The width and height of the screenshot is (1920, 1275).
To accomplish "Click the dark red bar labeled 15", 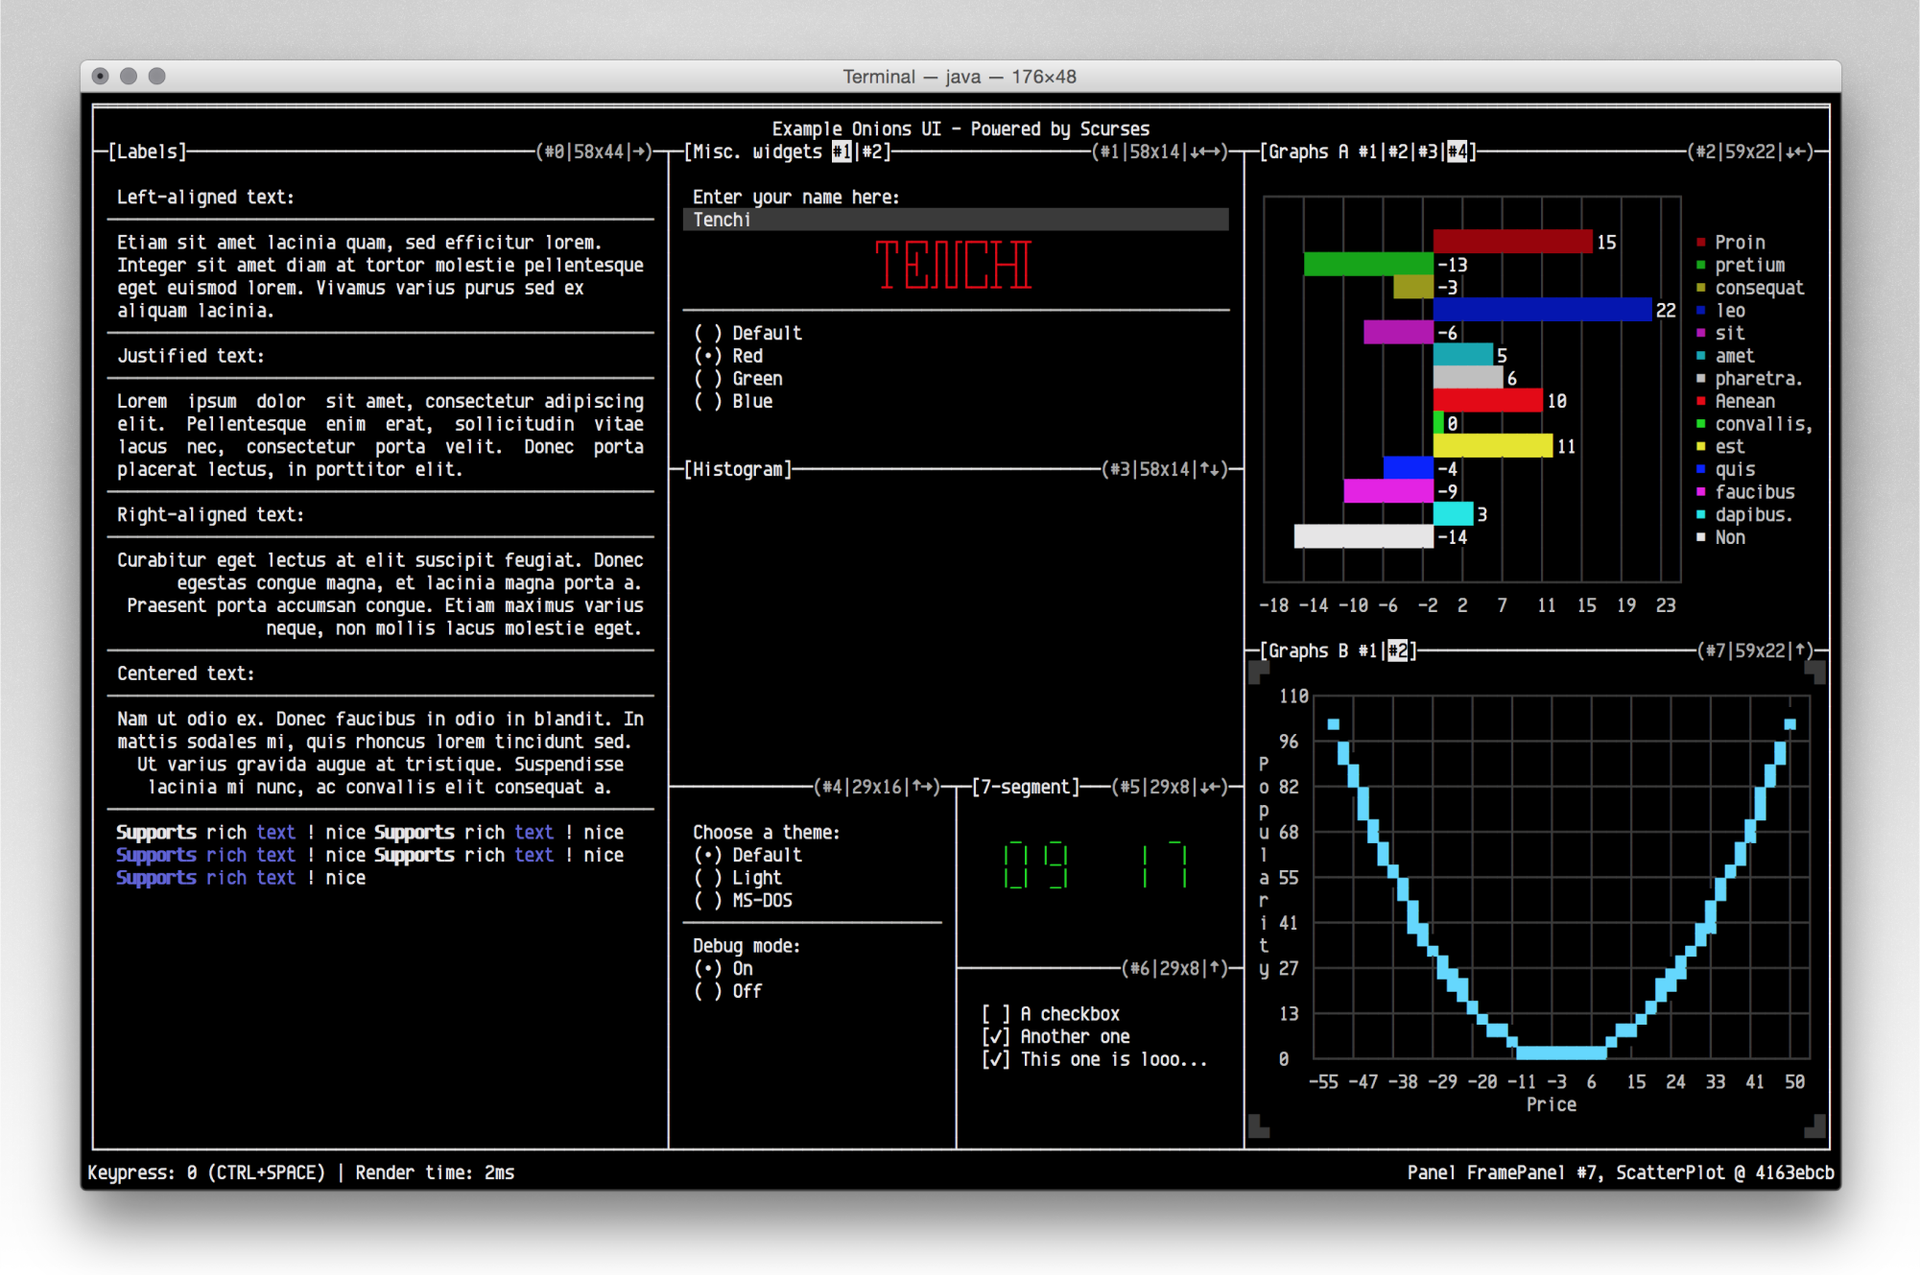I will click(1513, 242).
